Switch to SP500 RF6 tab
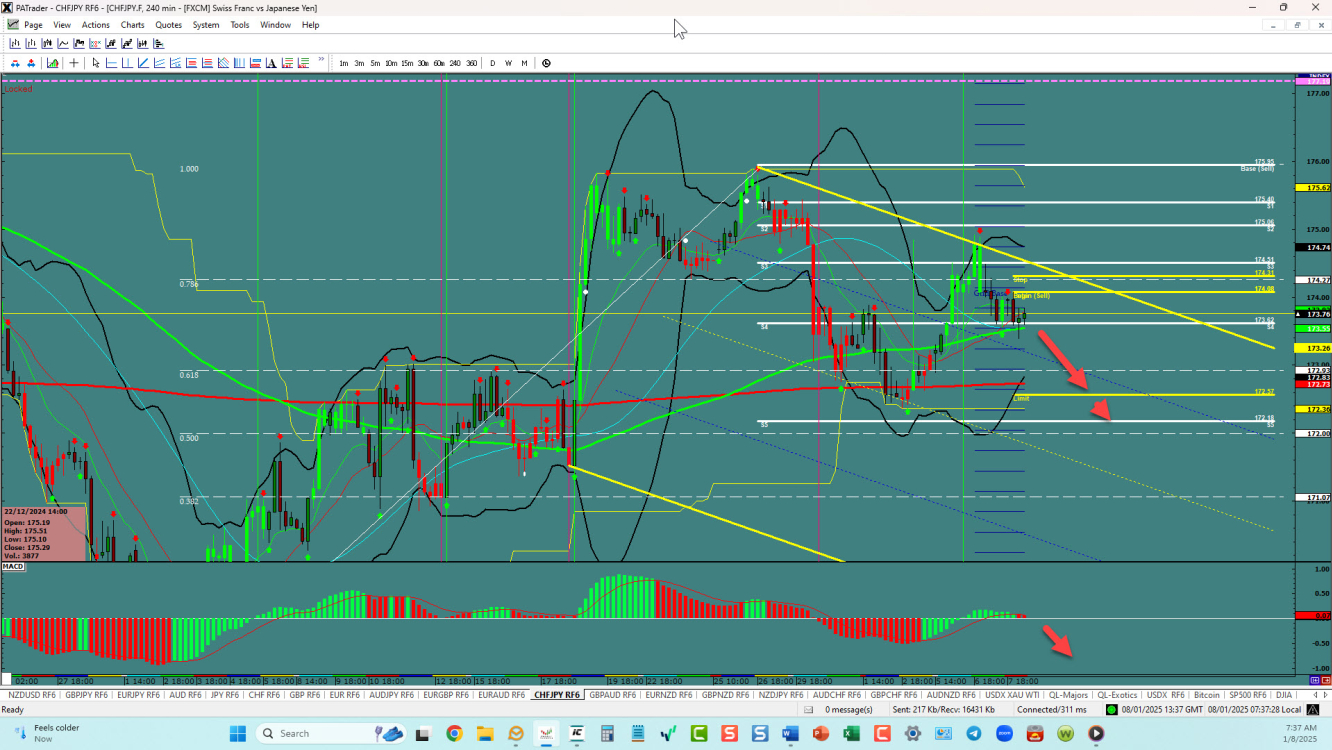The width and height of the screenshot is (1332, 750). tap(1248, 694)
